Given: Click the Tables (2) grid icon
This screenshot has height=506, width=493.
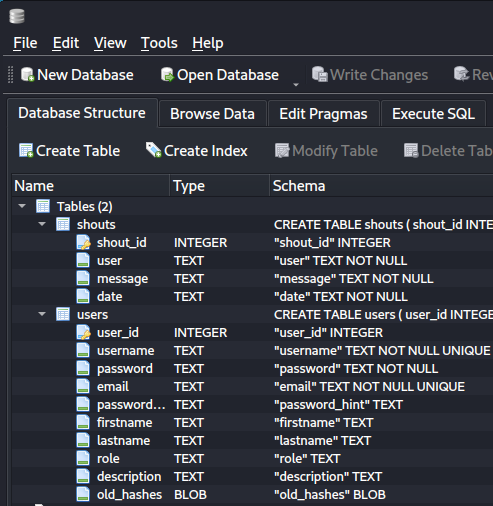Looking at the screenshot, I should point(43,206).
